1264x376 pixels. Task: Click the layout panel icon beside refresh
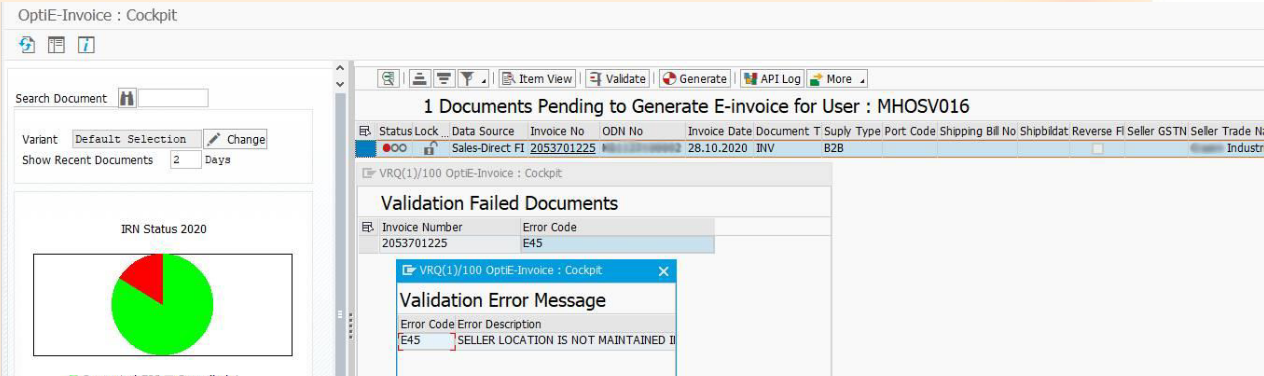56,45
